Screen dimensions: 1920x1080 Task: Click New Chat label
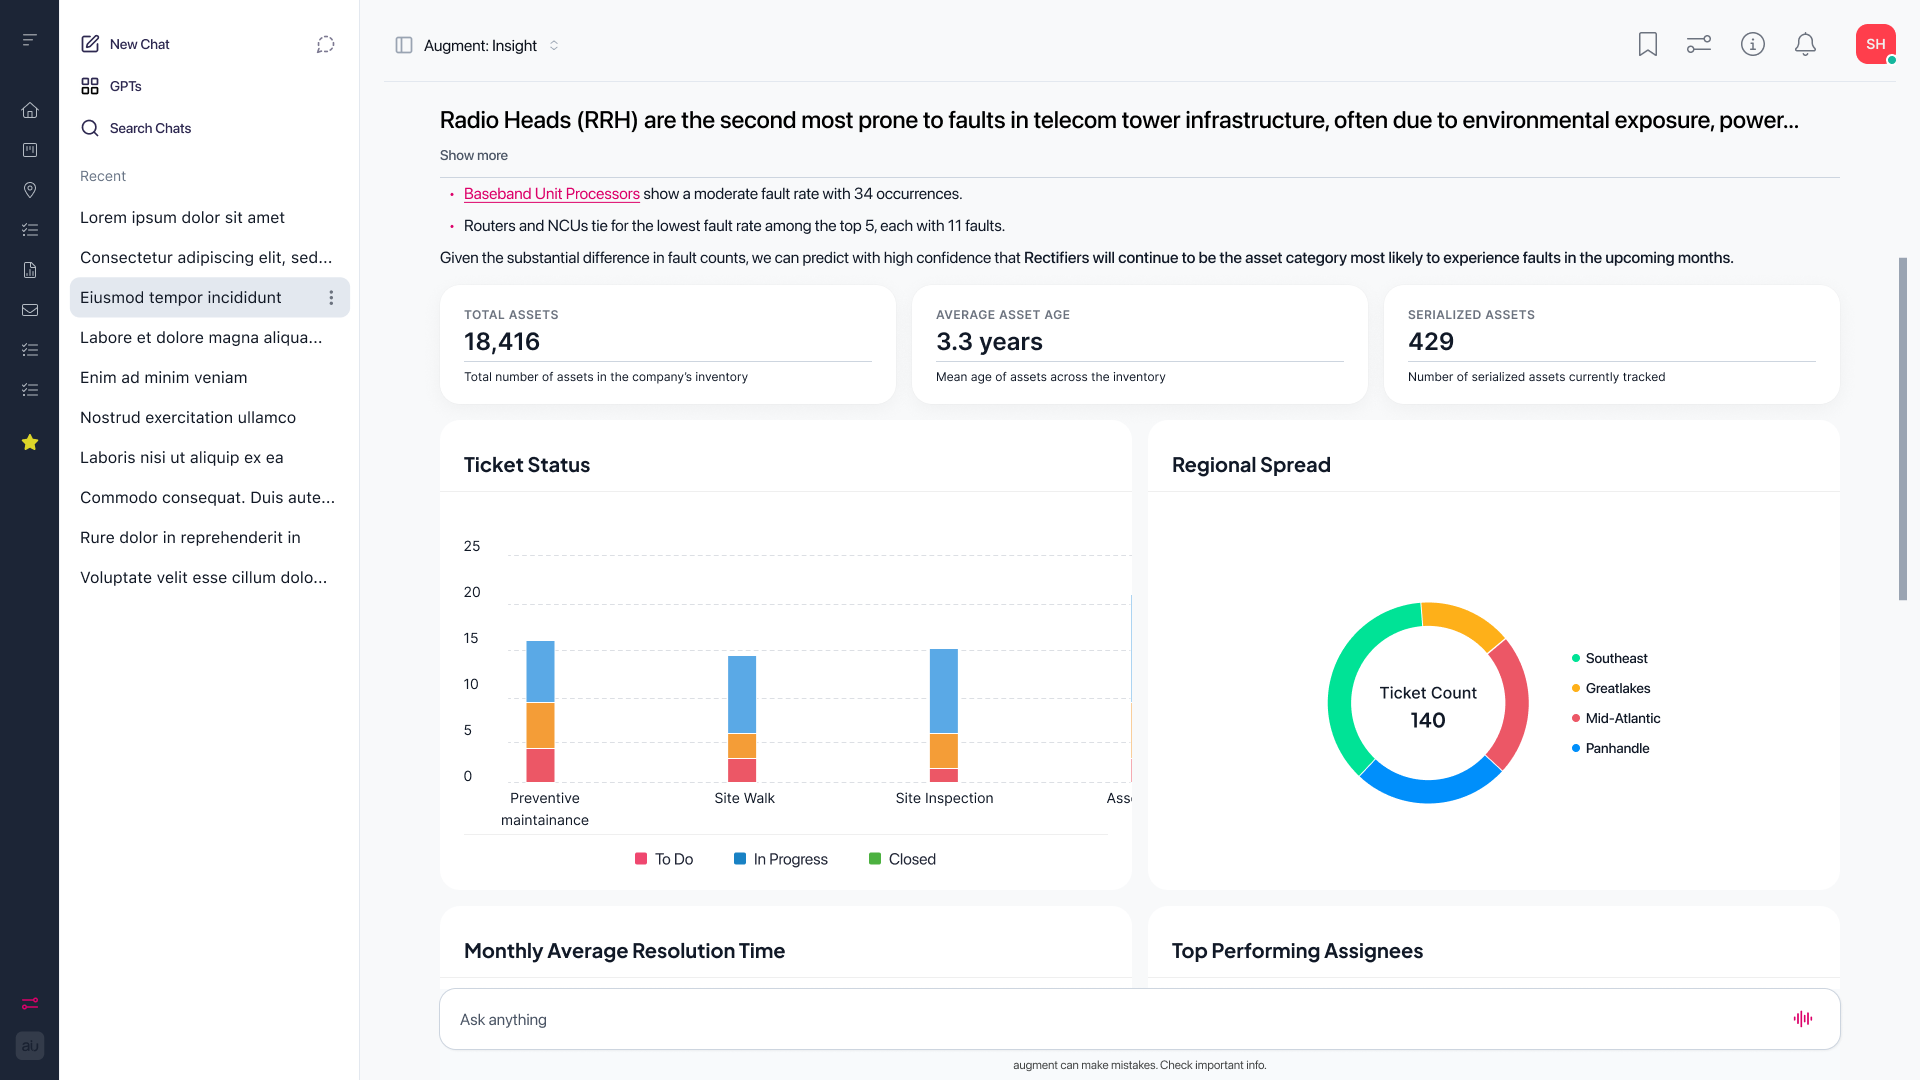pyautogui.click(x=140, y=44)
